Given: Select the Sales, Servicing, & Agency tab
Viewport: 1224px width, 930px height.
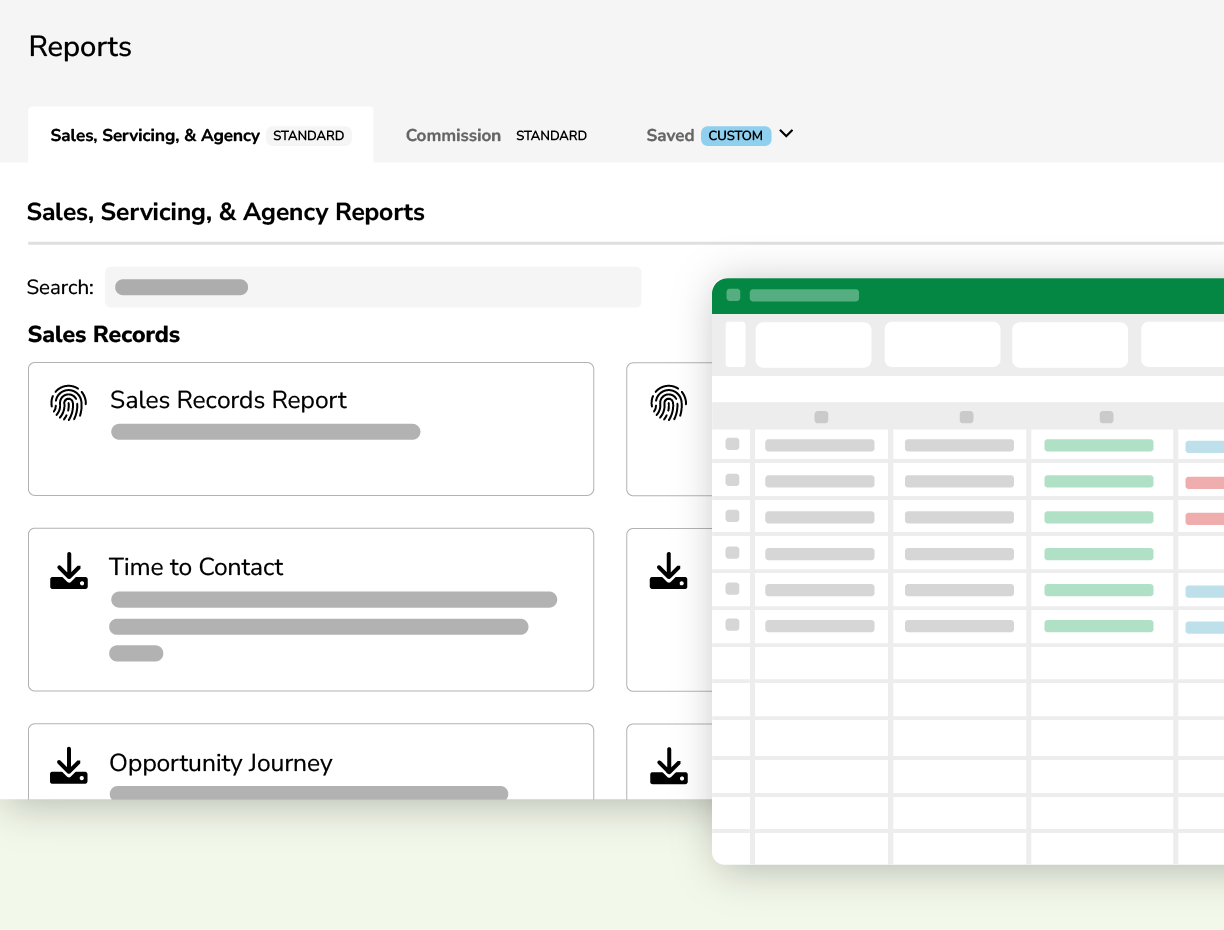Looking at the screenshot, I should (x=155, y=135).
